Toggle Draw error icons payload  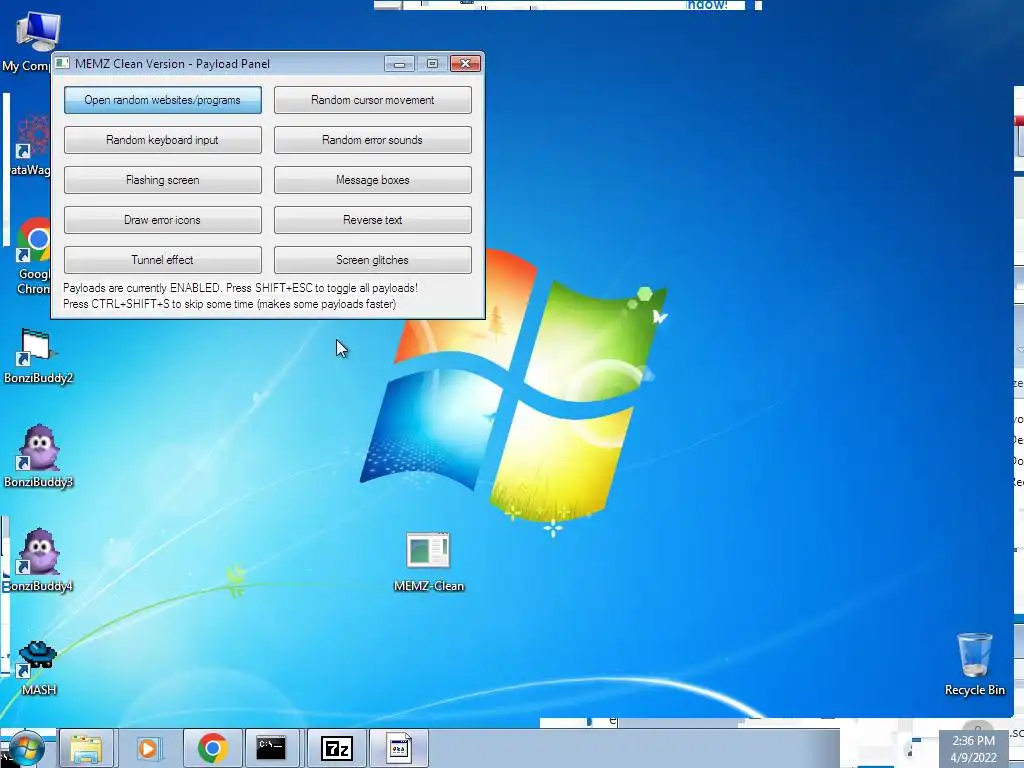163,220
